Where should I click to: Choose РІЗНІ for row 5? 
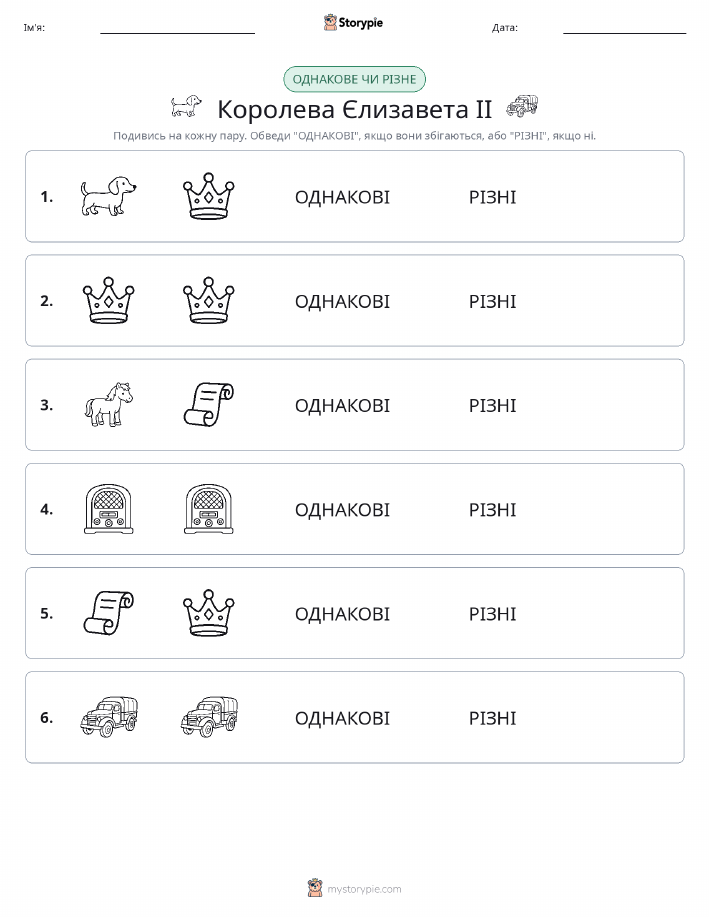pos(493,613)
